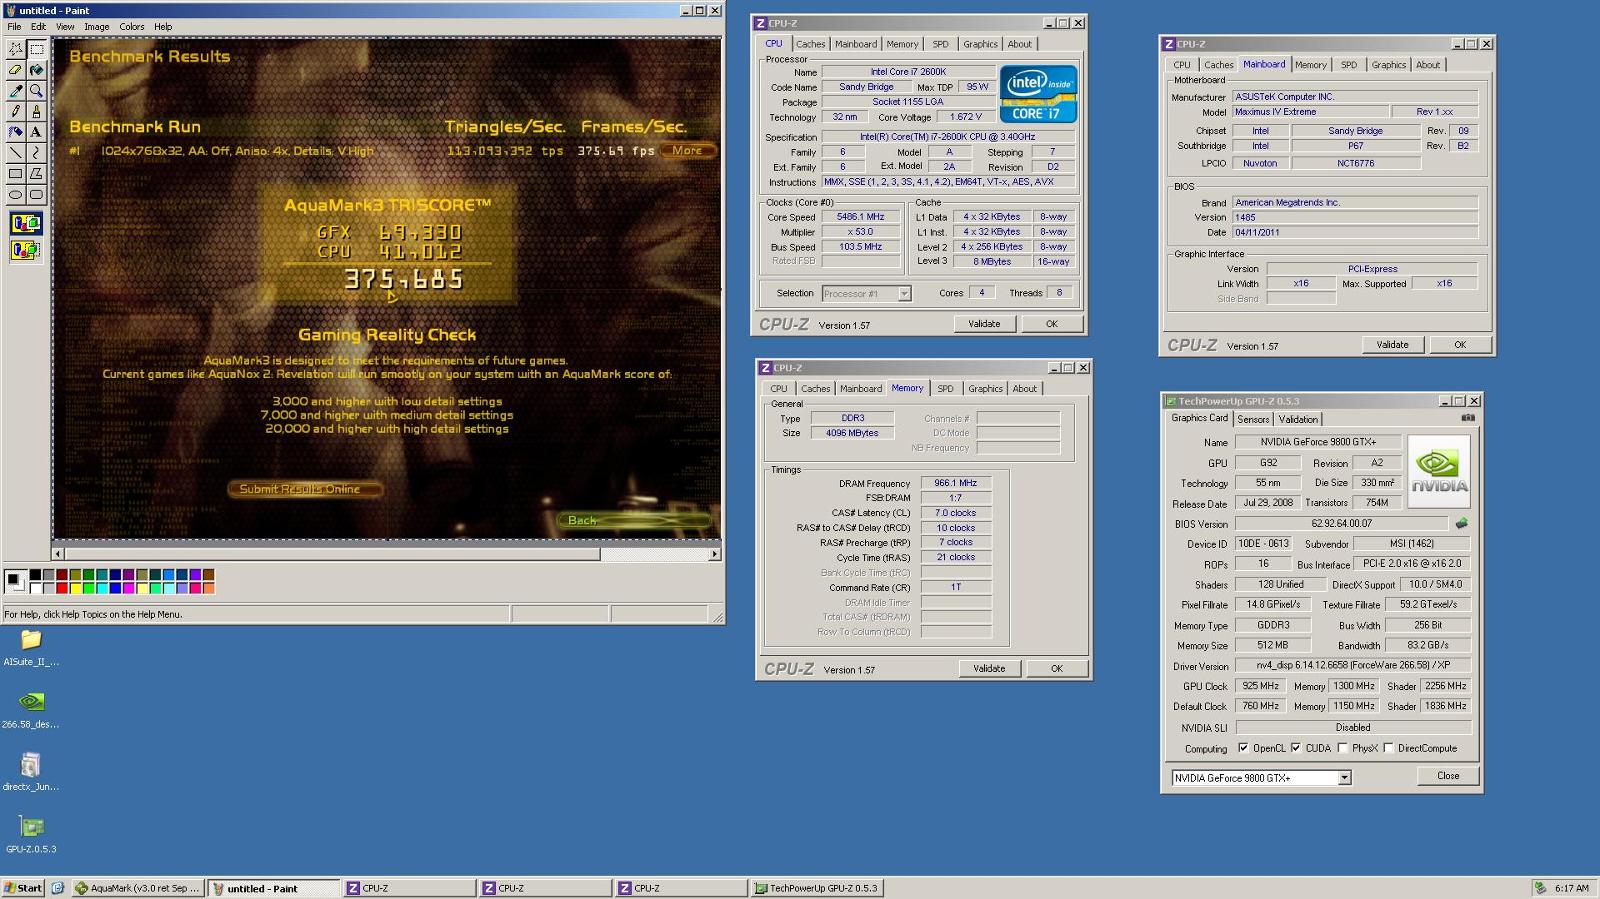This screenshot has width=1600, height=899.
Task: Click the Quick Launch icon beside Start
Action: pos(58,888)
